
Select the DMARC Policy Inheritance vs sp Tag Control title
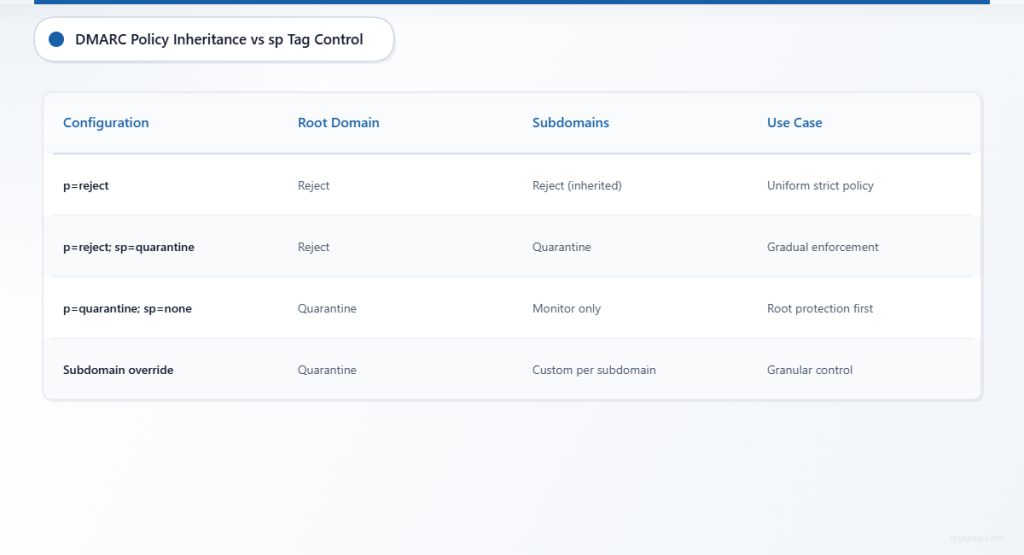tap(219, 39)
